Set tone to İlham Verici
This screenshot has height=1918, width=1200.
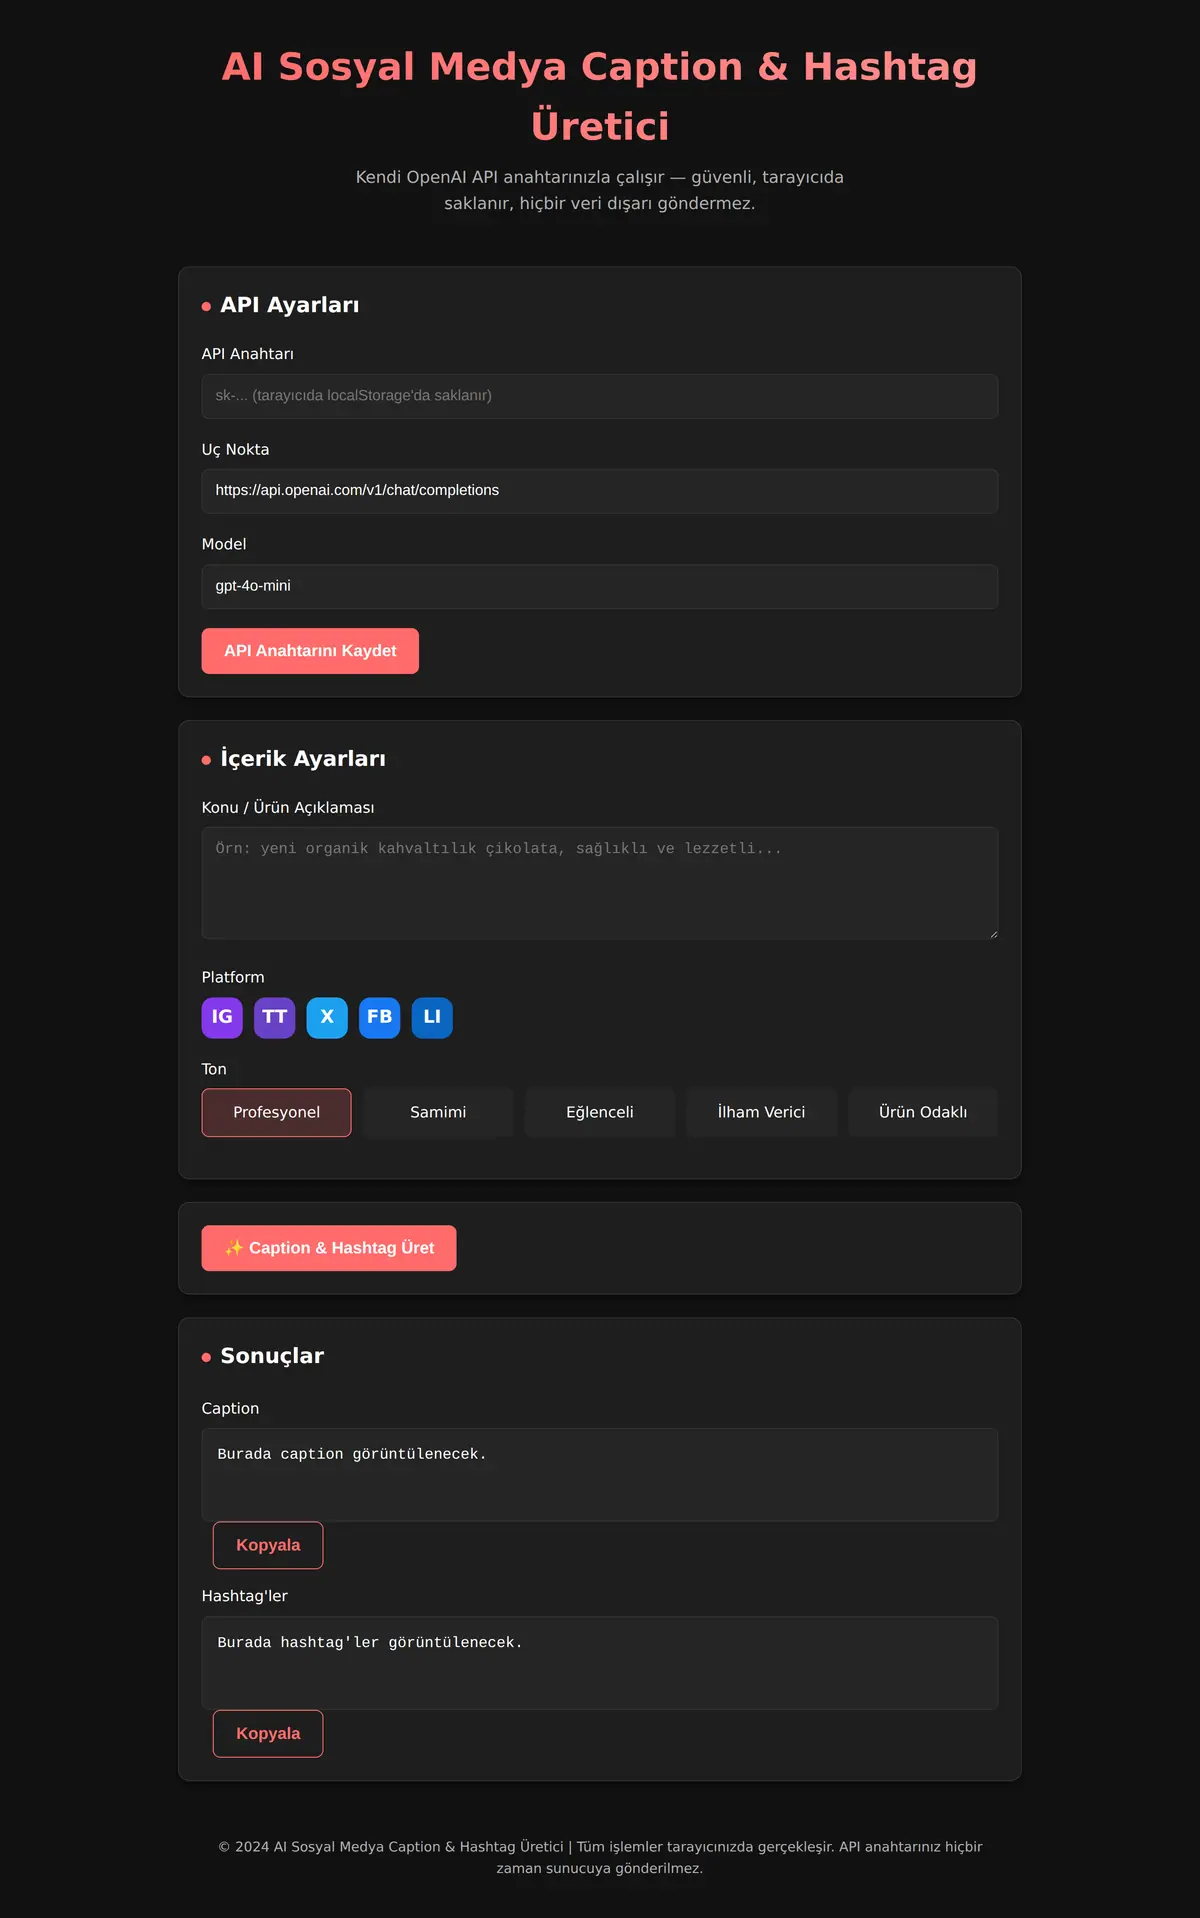[x=761, y=1112]
